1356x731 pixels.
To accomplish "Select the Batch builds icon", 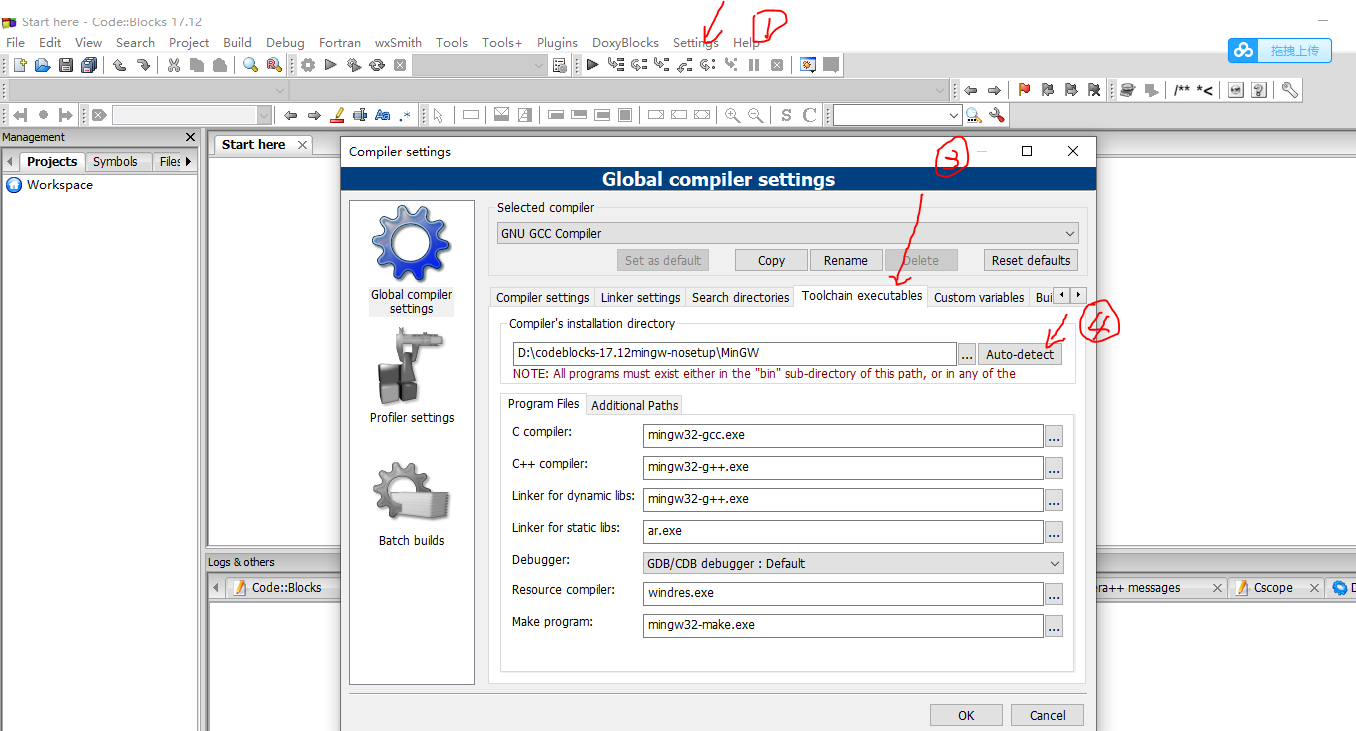I will pyautogui.click(x=411, y=504).
